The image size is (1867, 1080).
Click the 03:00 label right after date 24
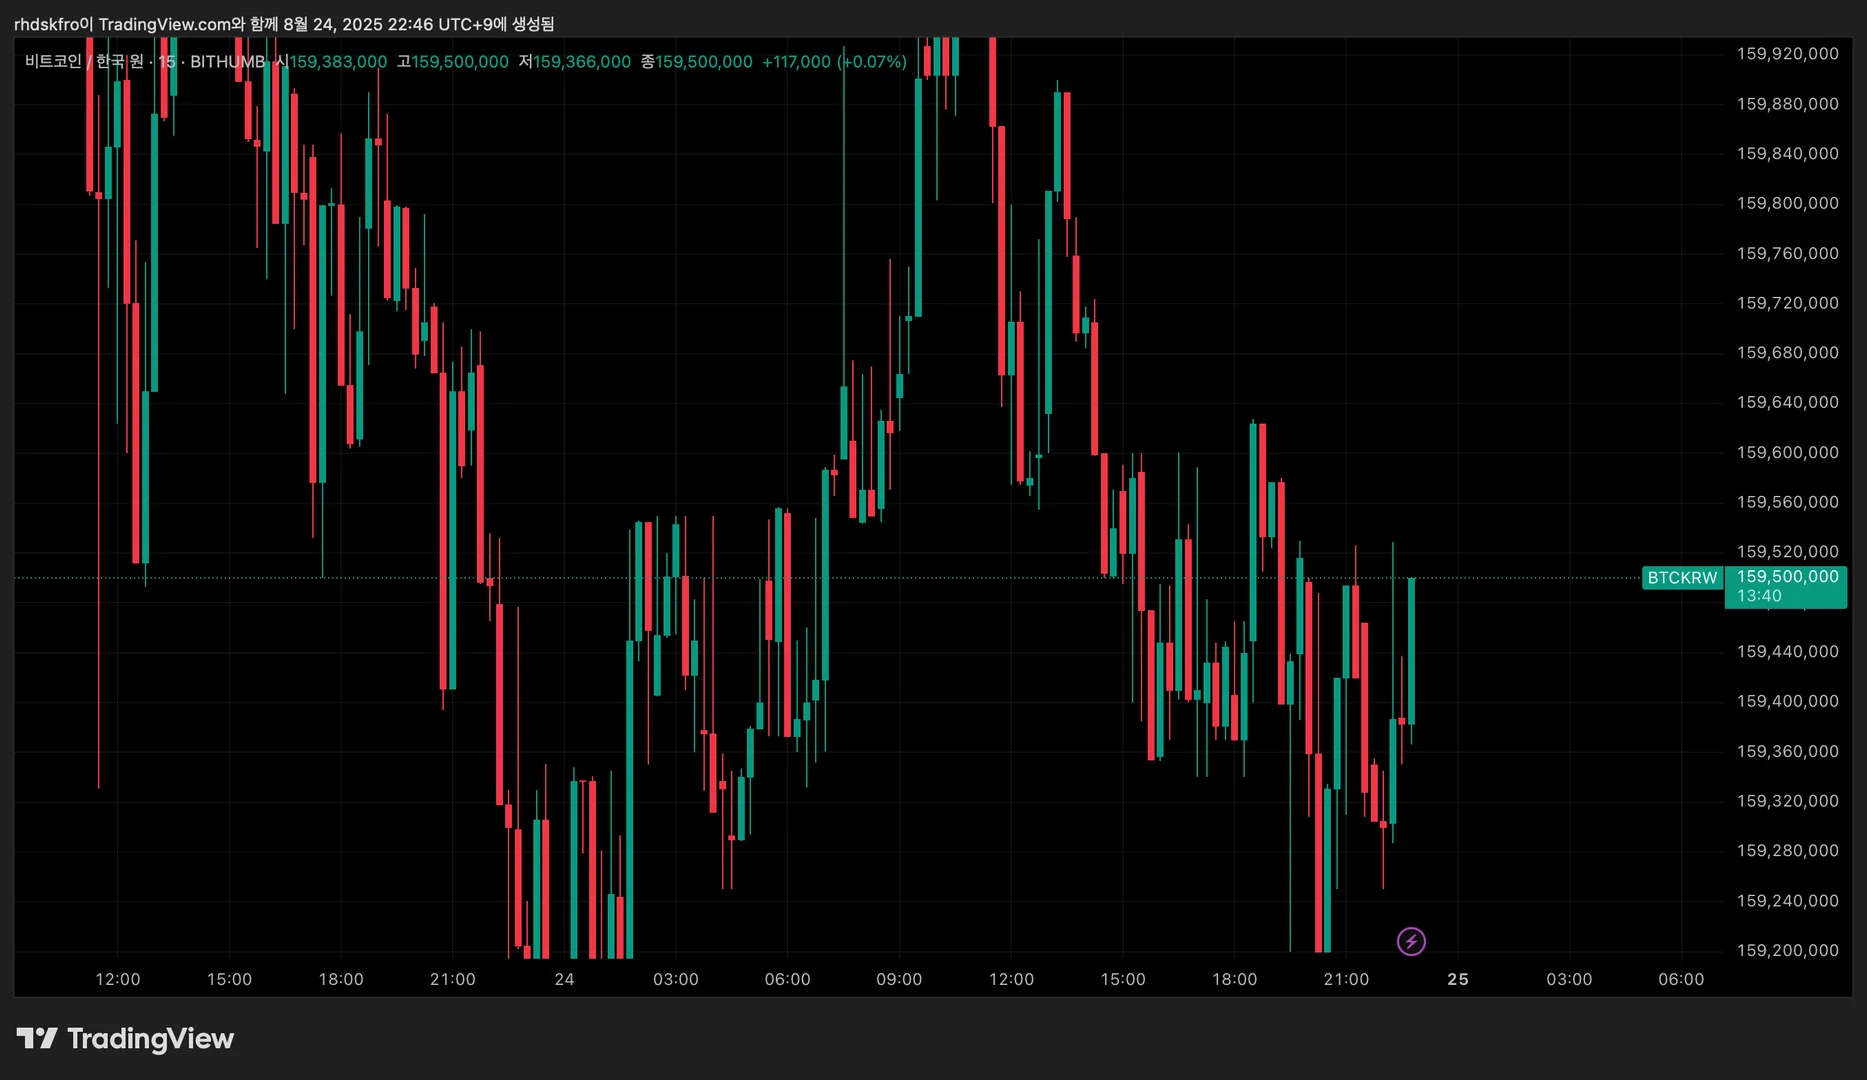coord(676,979)
